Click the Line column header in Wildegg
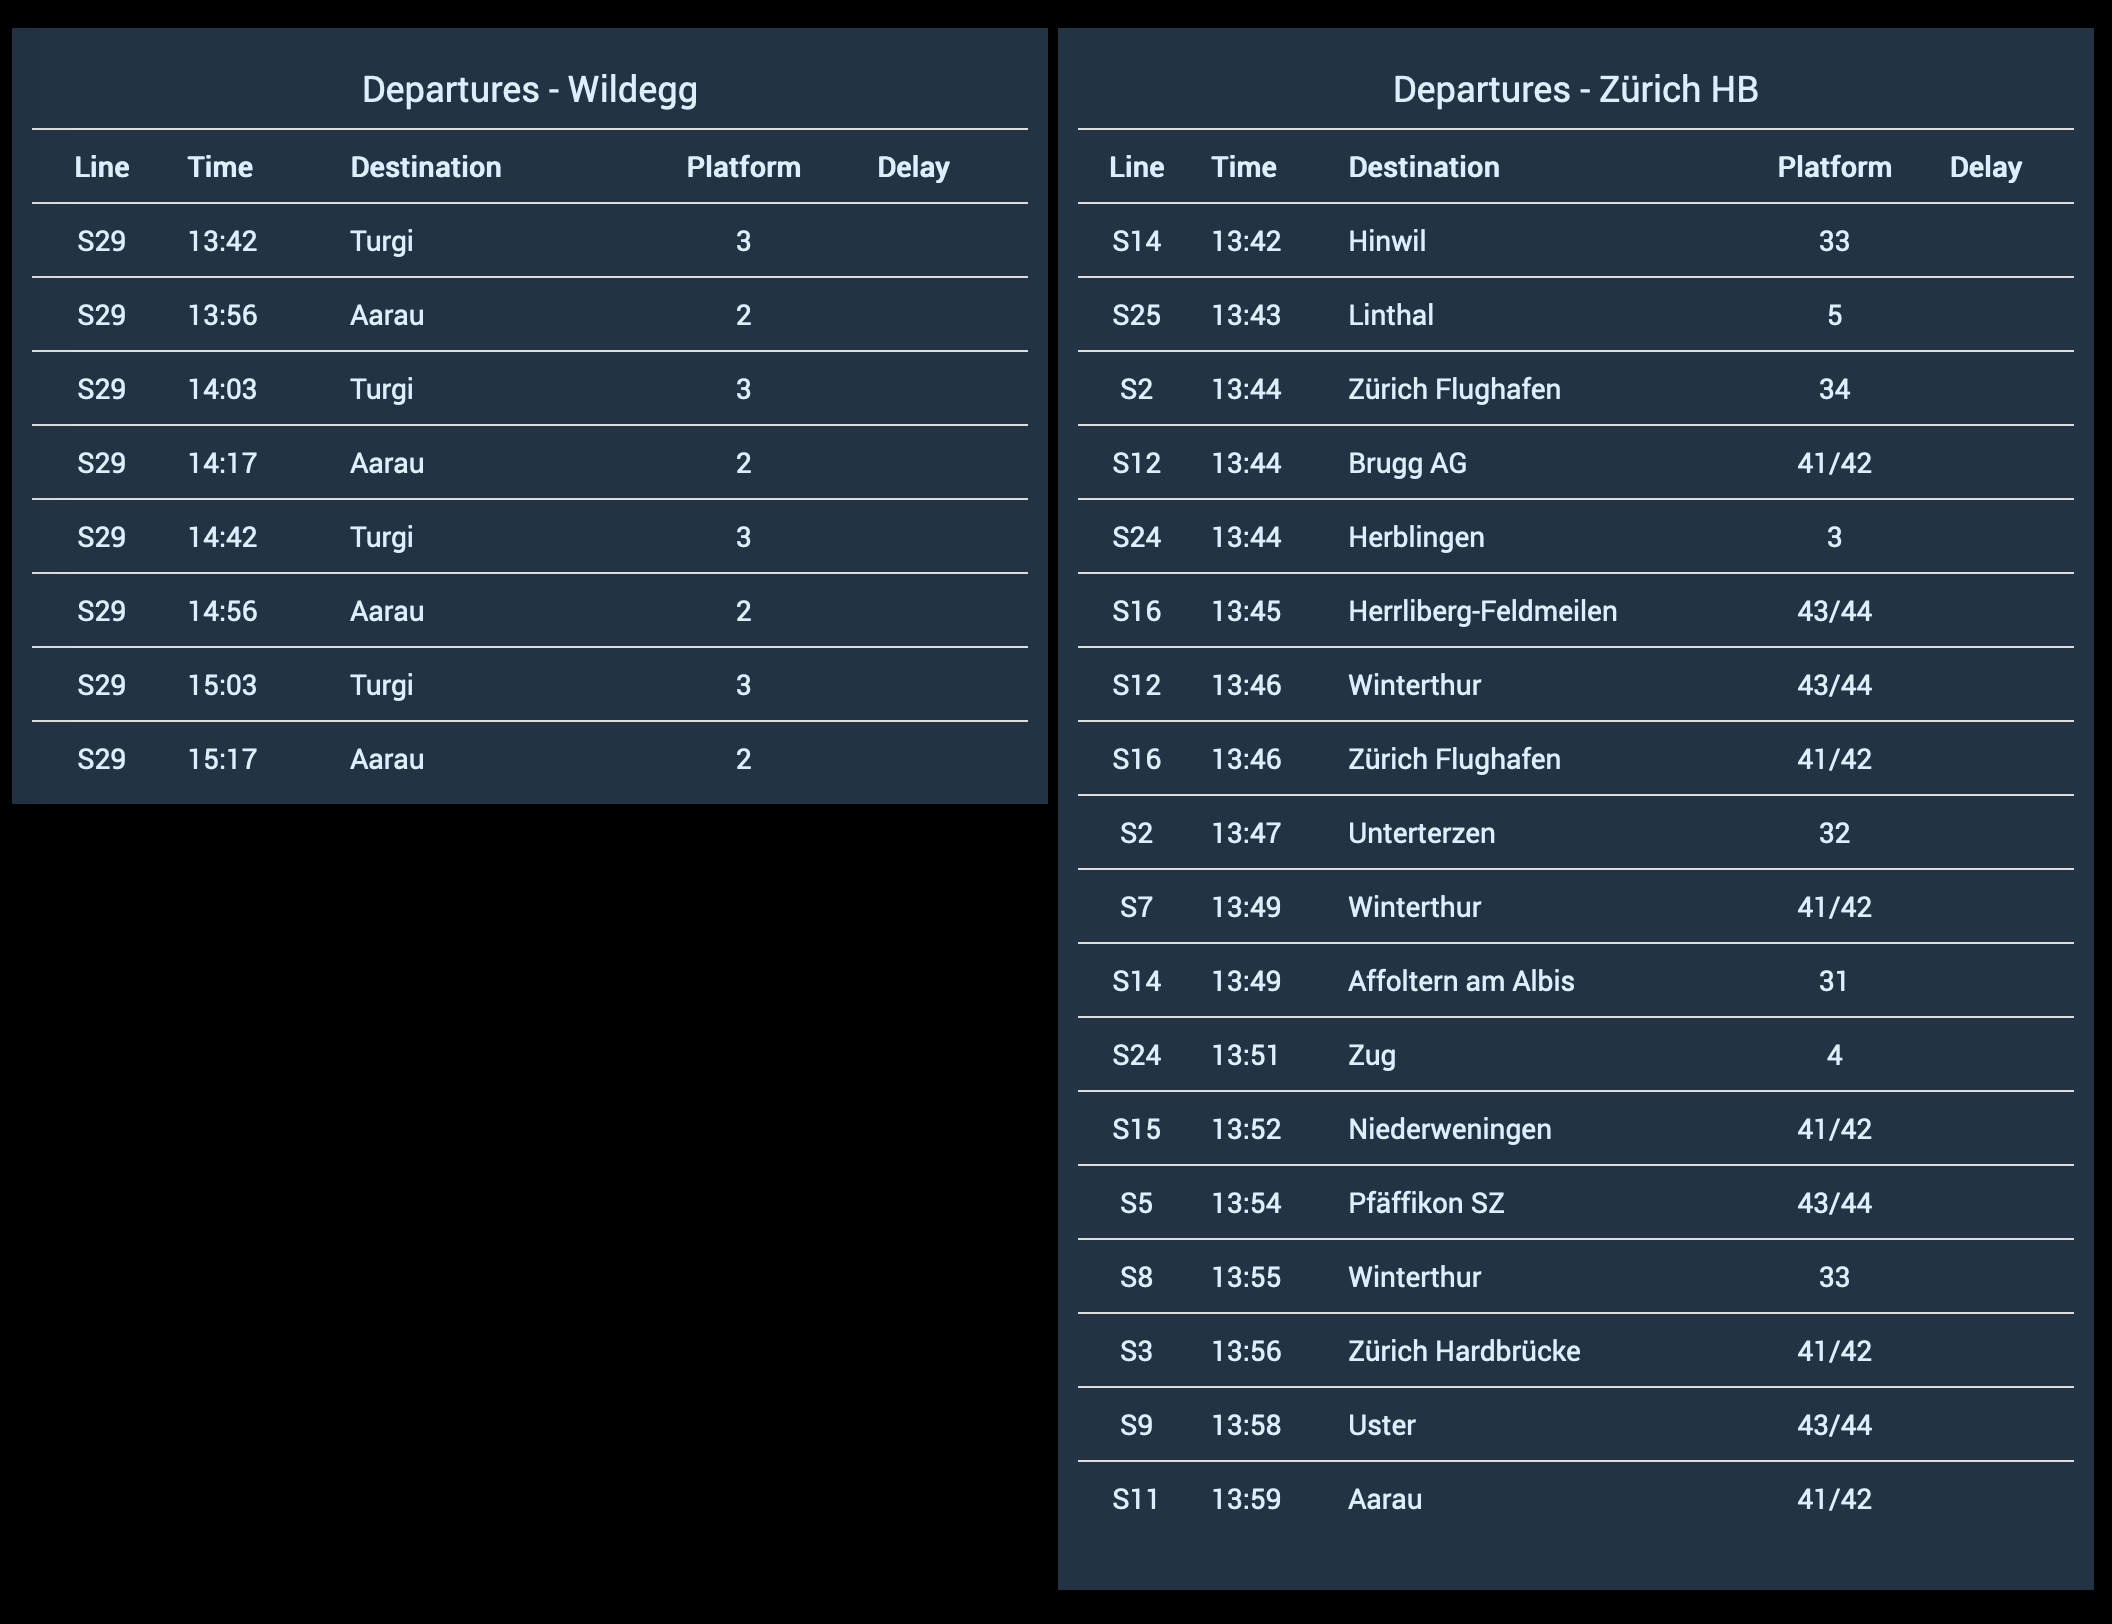This screenshot has height=1624, width=2112. point(107,165)
